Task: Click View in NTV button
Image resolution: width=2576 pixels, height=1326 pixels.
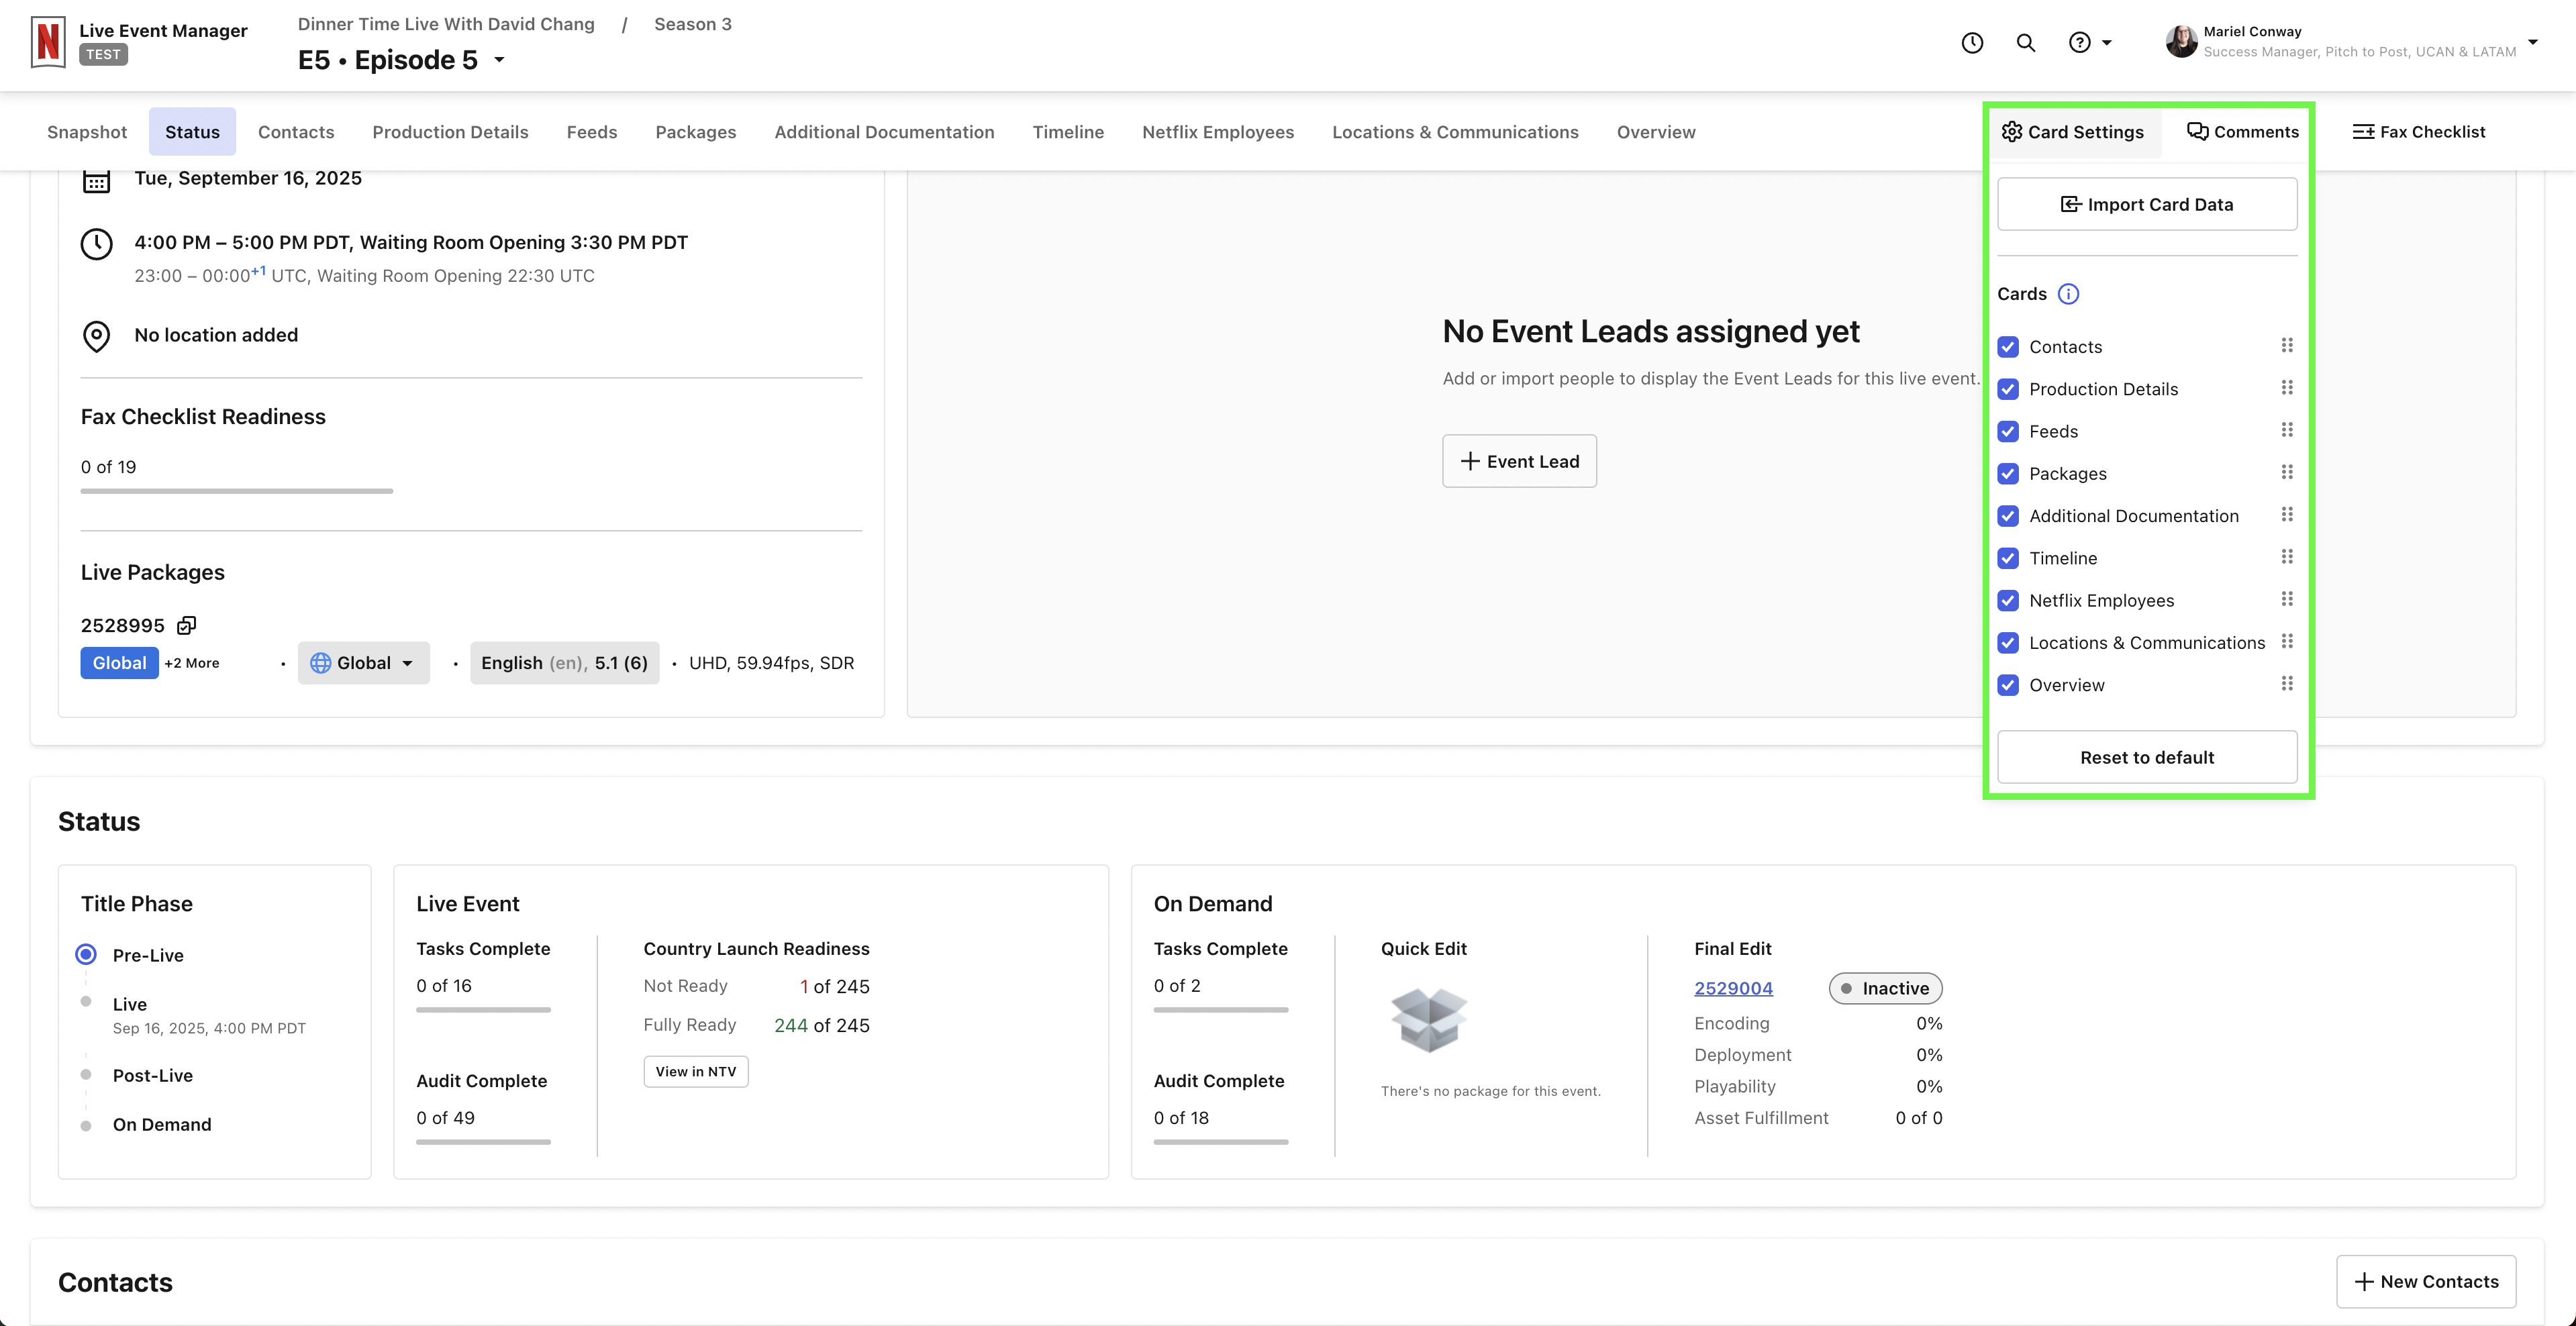Action: click(x=696, y=1071)
